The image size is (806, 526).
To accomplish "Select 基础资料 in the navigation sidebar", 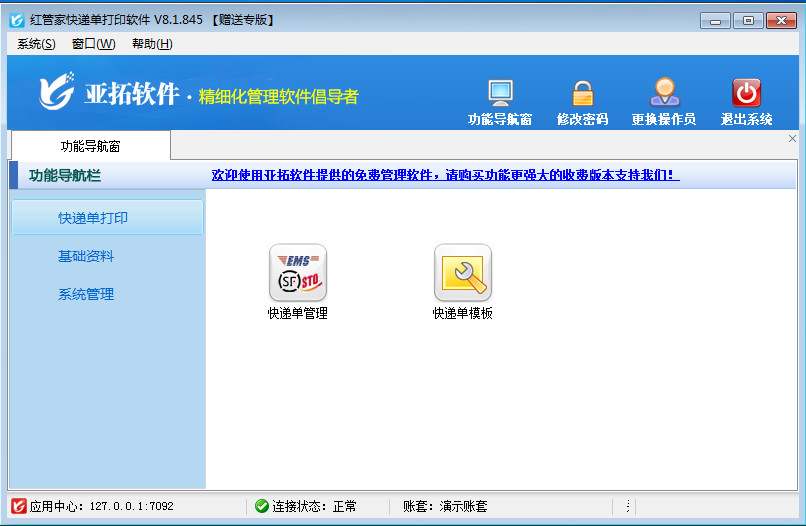I will click(86, 256).
